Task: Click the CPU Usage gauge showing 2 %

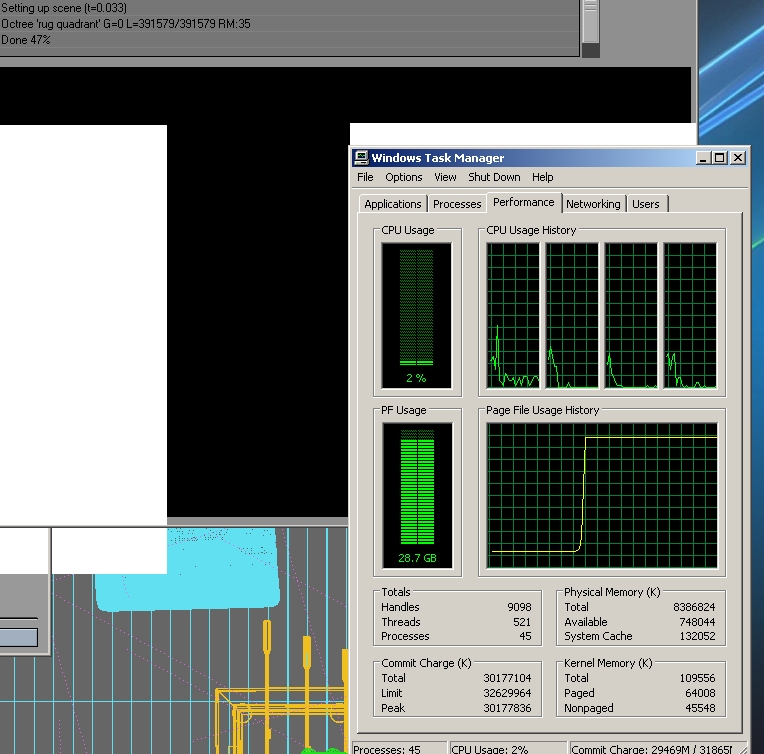Action: tap(417, 315)
